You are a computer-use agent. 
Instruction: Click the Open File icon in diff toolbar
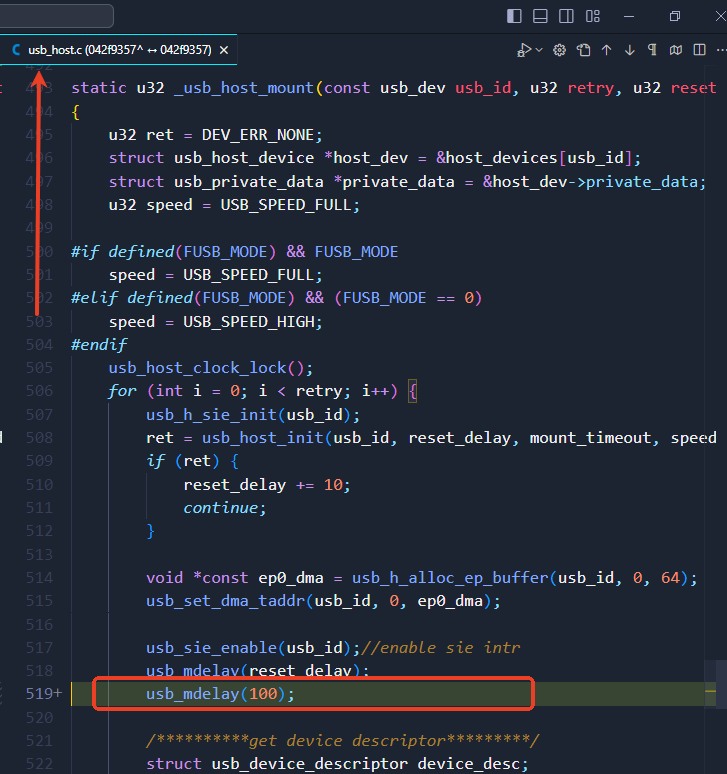pos(583,50)
